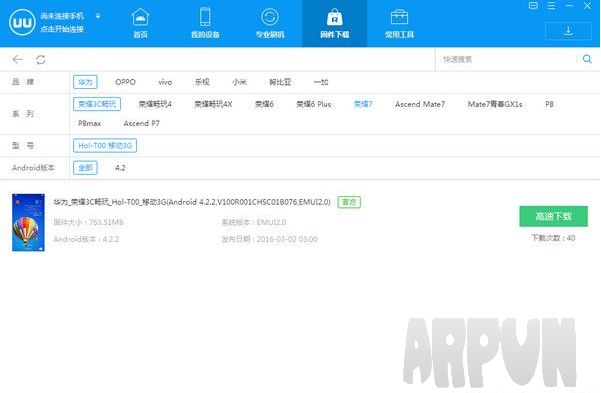Choose the Ascend P7 series
The height and width of the screenshot is (393, 601).
tap(141, 123)
